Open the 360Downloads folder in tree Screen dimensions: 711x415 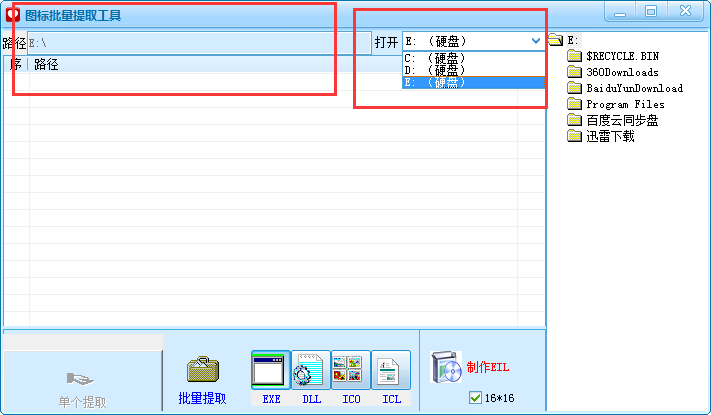tap(621, 72)
